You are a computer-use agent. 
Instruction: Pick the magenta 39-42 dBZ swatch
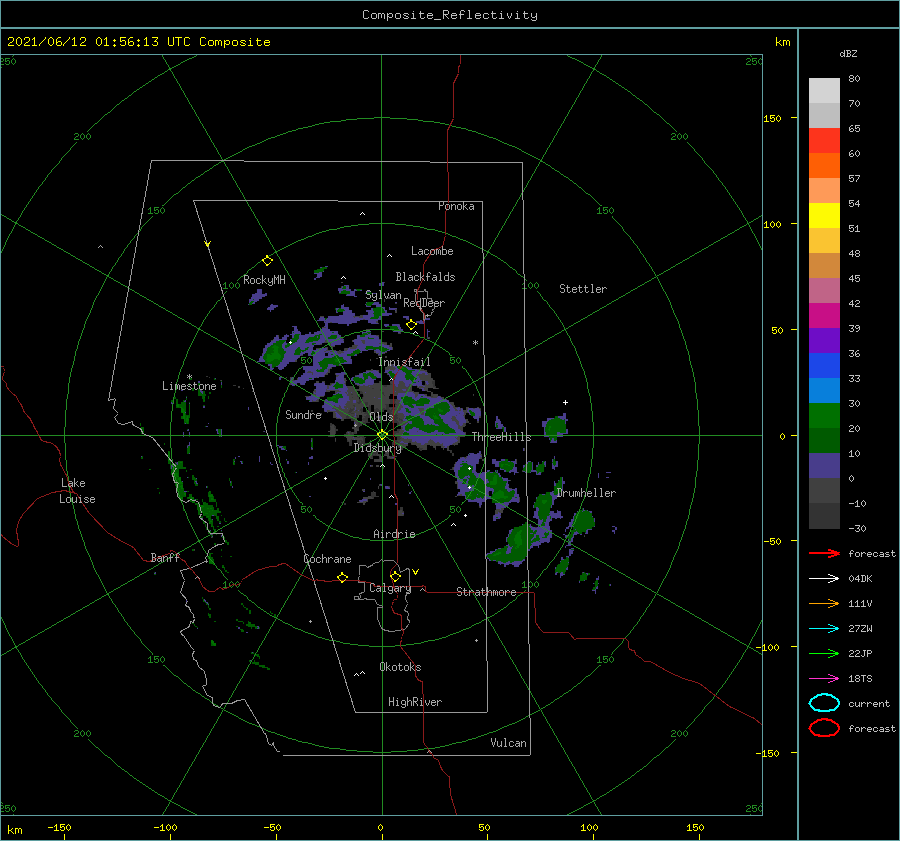824,316
